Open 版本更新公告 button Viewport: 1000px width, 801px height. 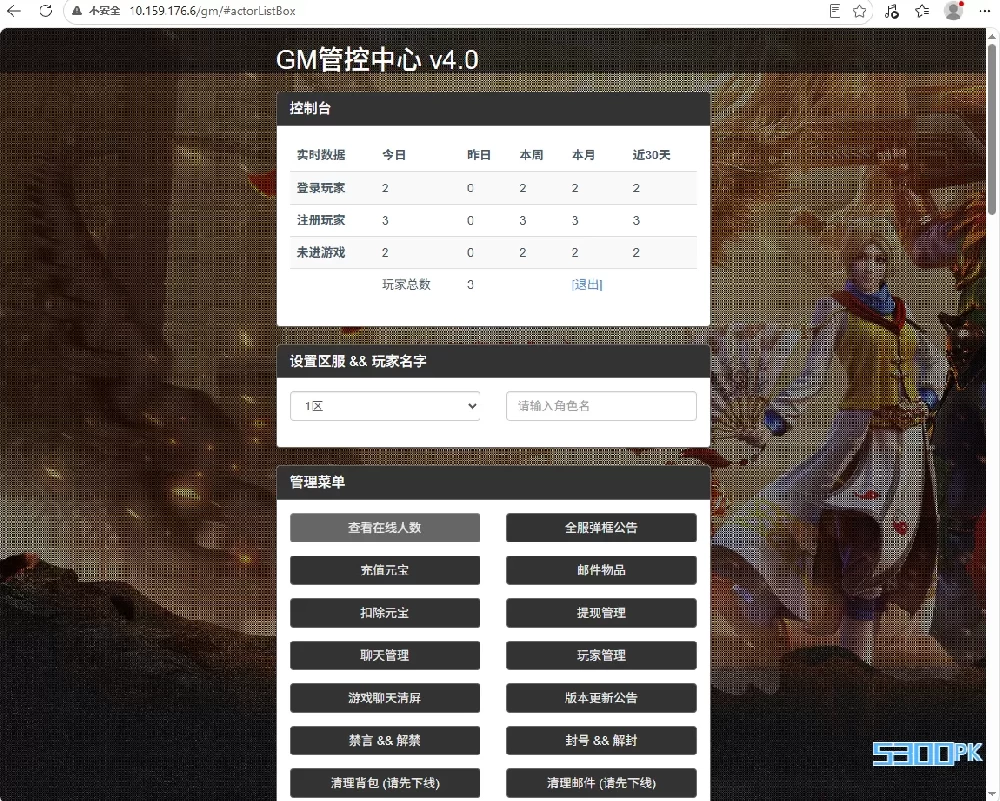[601, 698]
